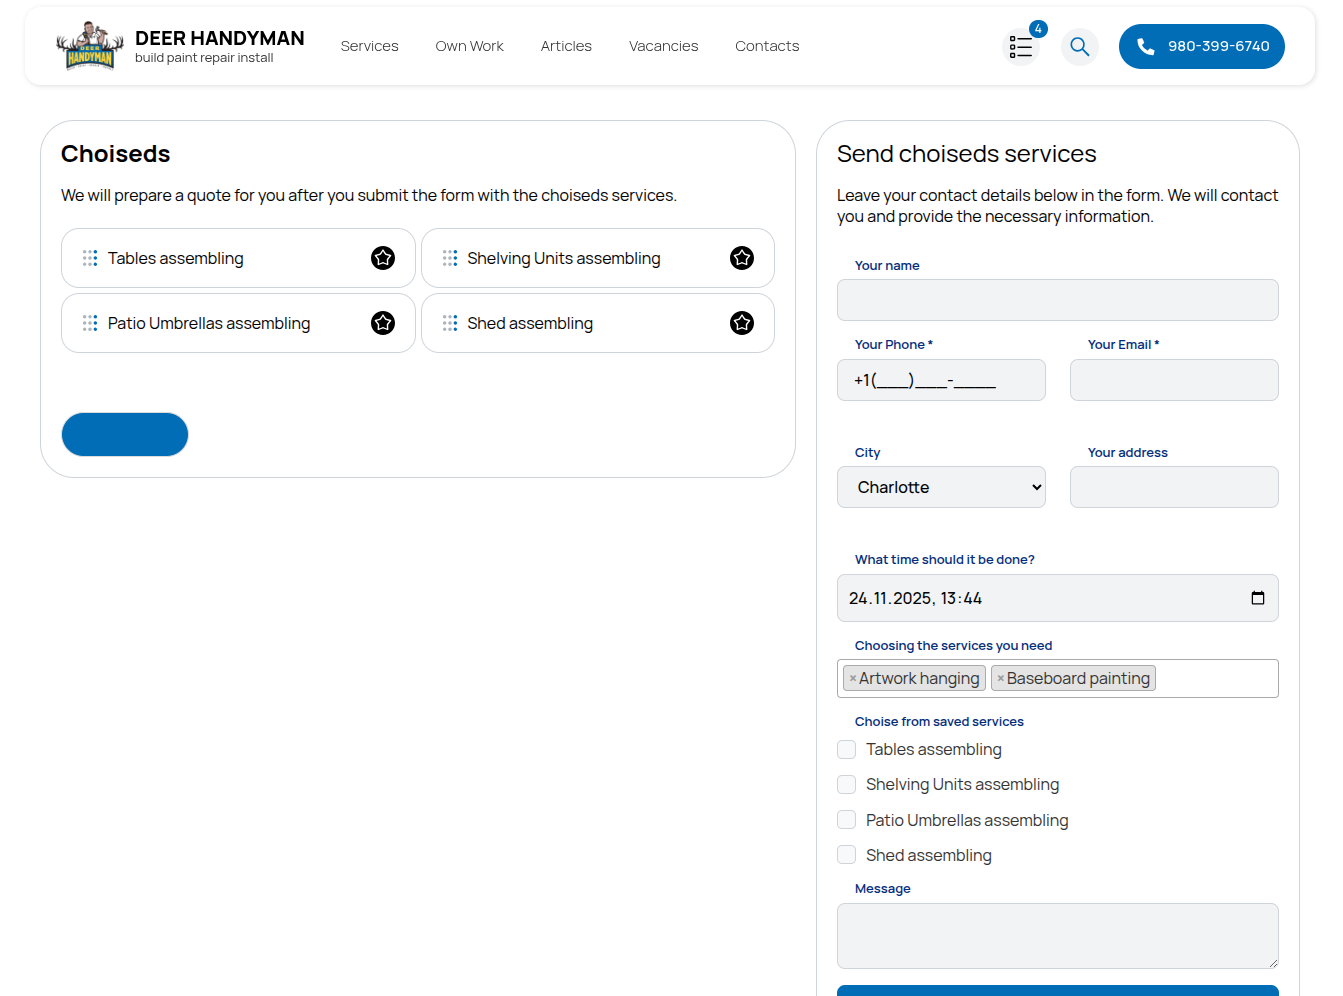1343x996 pixels.
Task: Open the saved services list icon
Action: (1020, 47)
